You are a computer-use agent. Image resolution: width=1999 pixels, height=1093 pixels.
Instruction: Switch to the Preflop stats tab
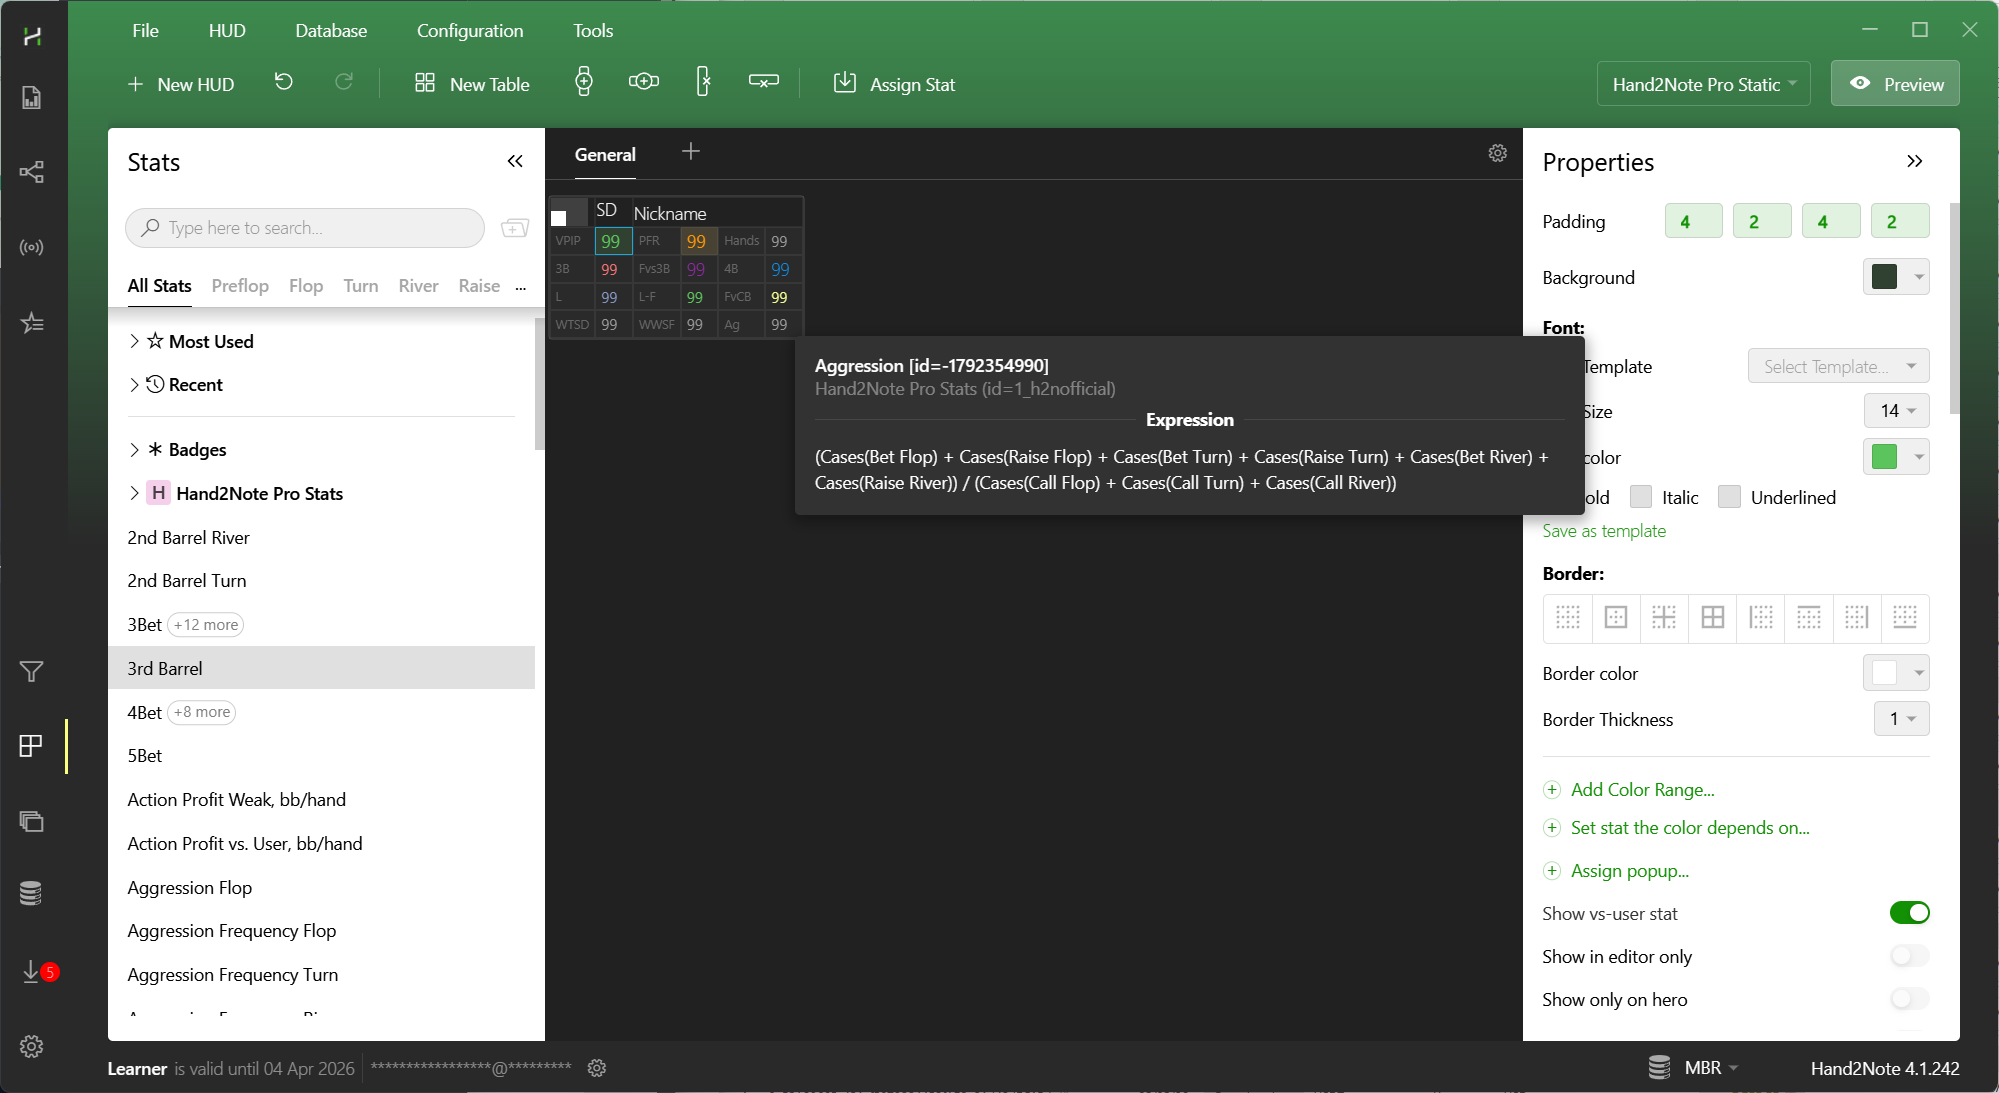[x=240, y=286]
